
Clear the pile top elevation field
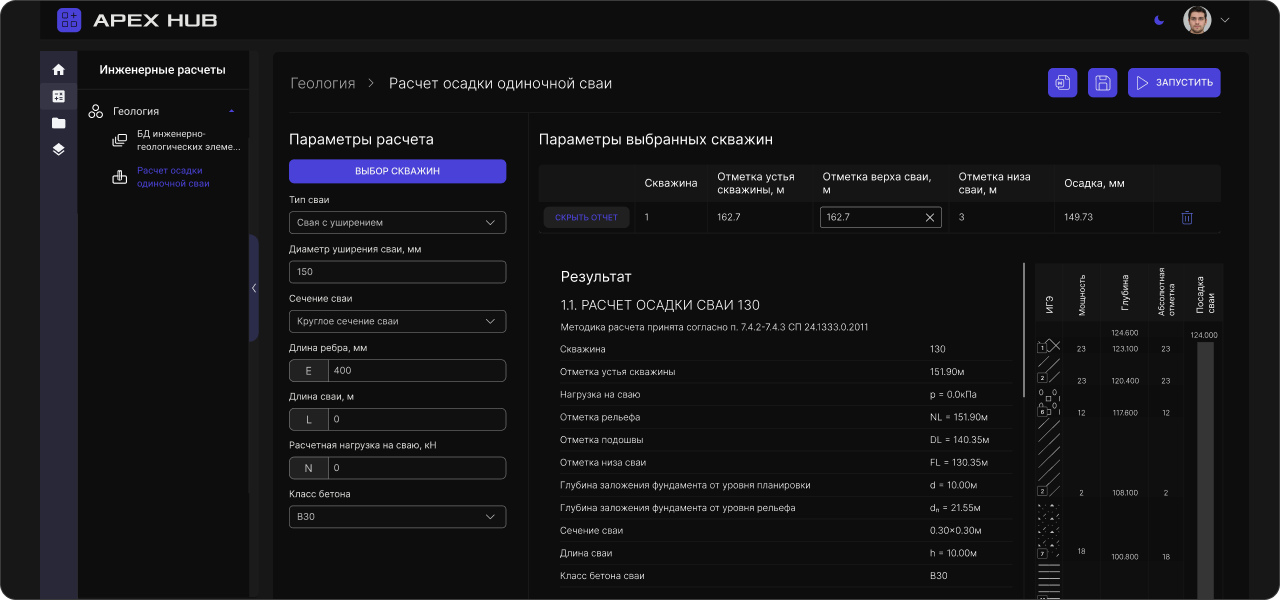click(929, 217)
